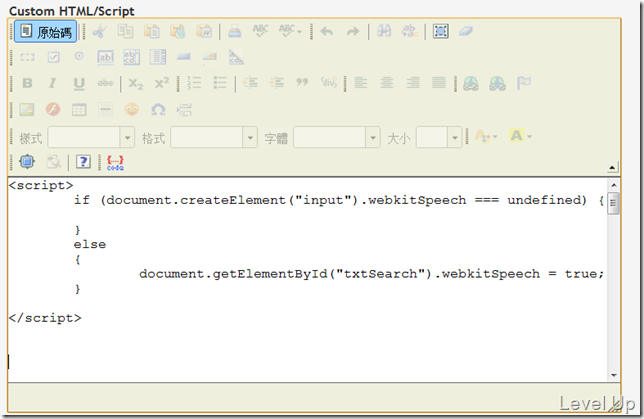This screenshot has width=644, height=419.
Task: Center align text
Action: [x=386, y=83]
